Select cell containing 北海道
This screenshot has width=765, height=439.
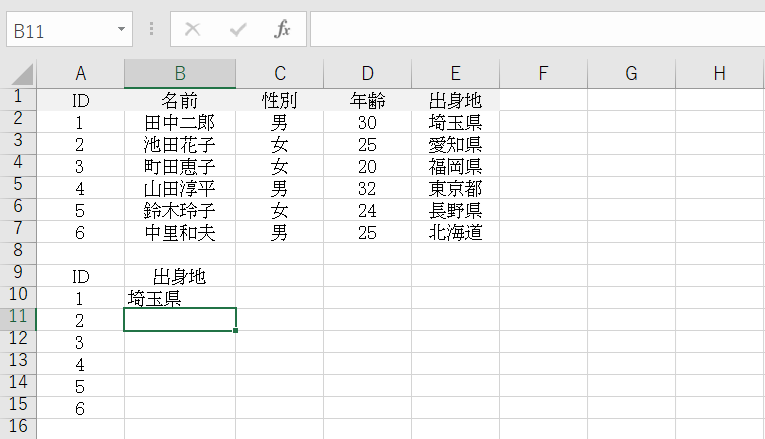[x=455, y=232]
